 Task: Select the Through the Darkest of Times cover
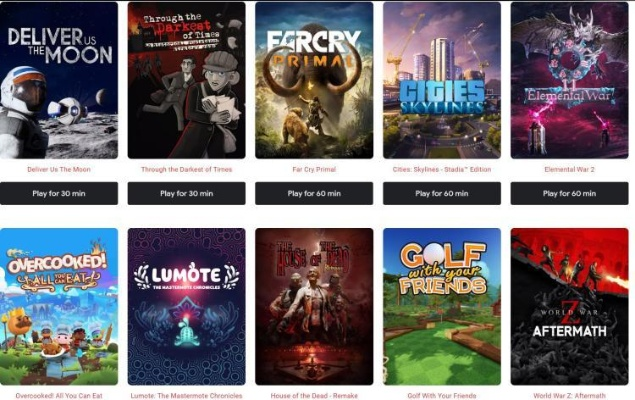click(x=186, y=80)
